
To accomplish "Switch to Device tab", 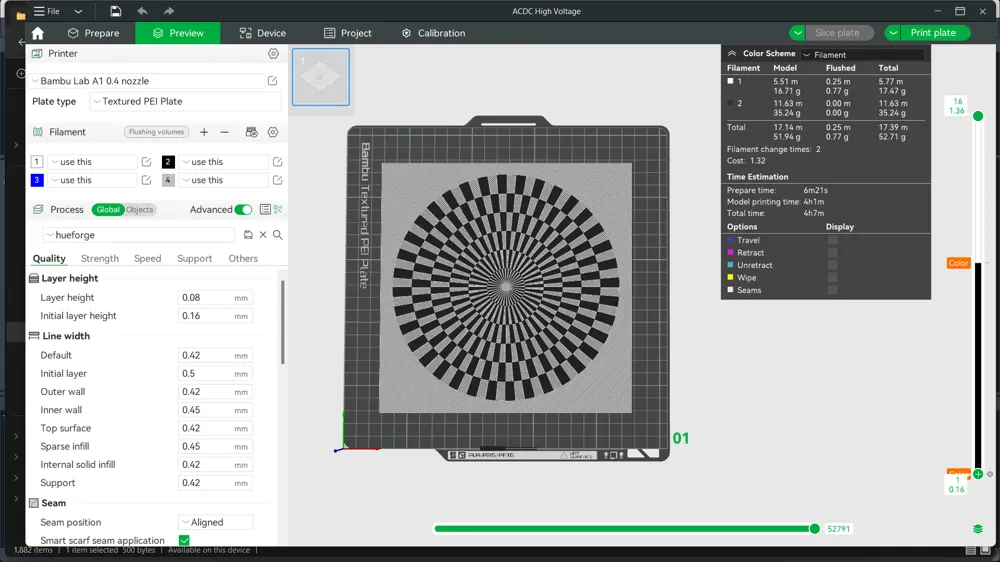I will point(263,33).
